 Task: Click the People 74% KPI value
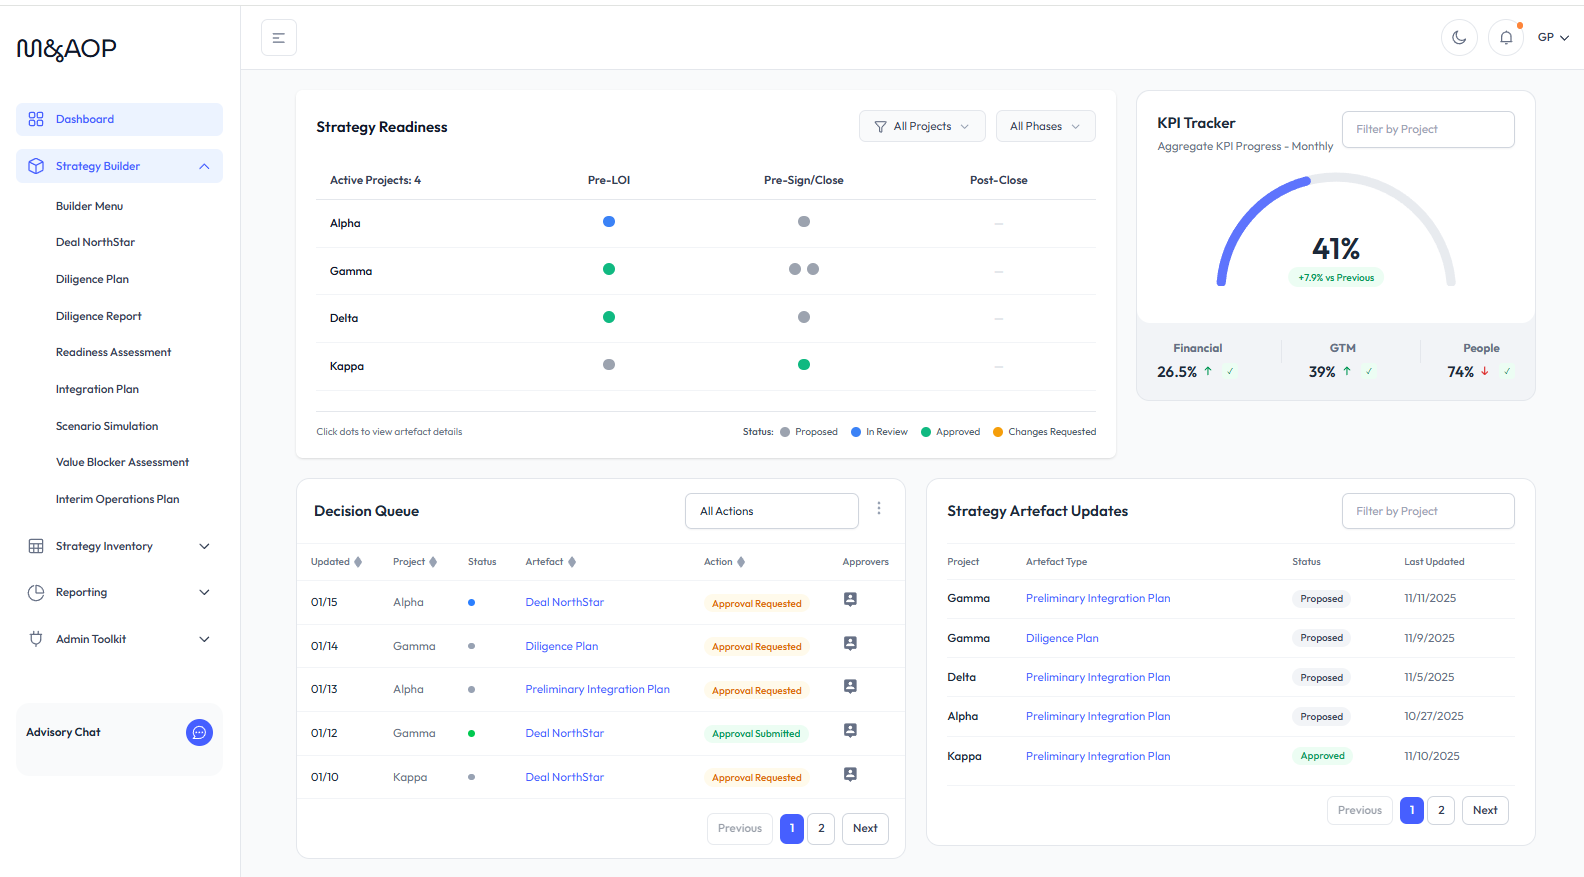coord(1460,372)
